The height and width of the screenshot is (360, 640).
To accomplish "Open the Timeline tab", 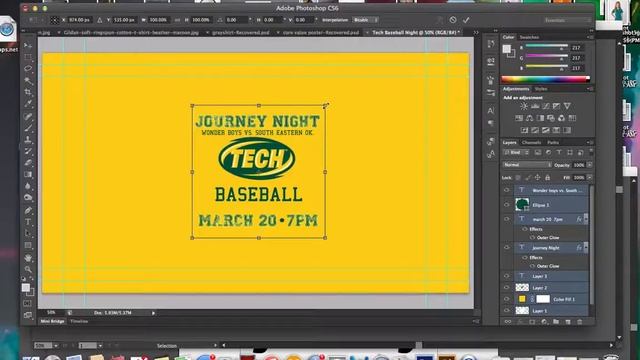I will point(79,321).
